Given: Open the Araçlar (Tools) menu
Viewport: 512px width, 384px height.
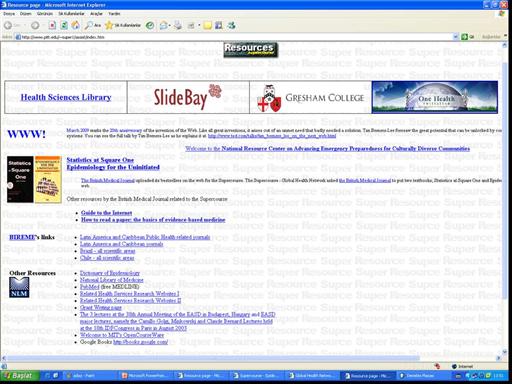Looking at the screenshot, I should click(96, 14).
